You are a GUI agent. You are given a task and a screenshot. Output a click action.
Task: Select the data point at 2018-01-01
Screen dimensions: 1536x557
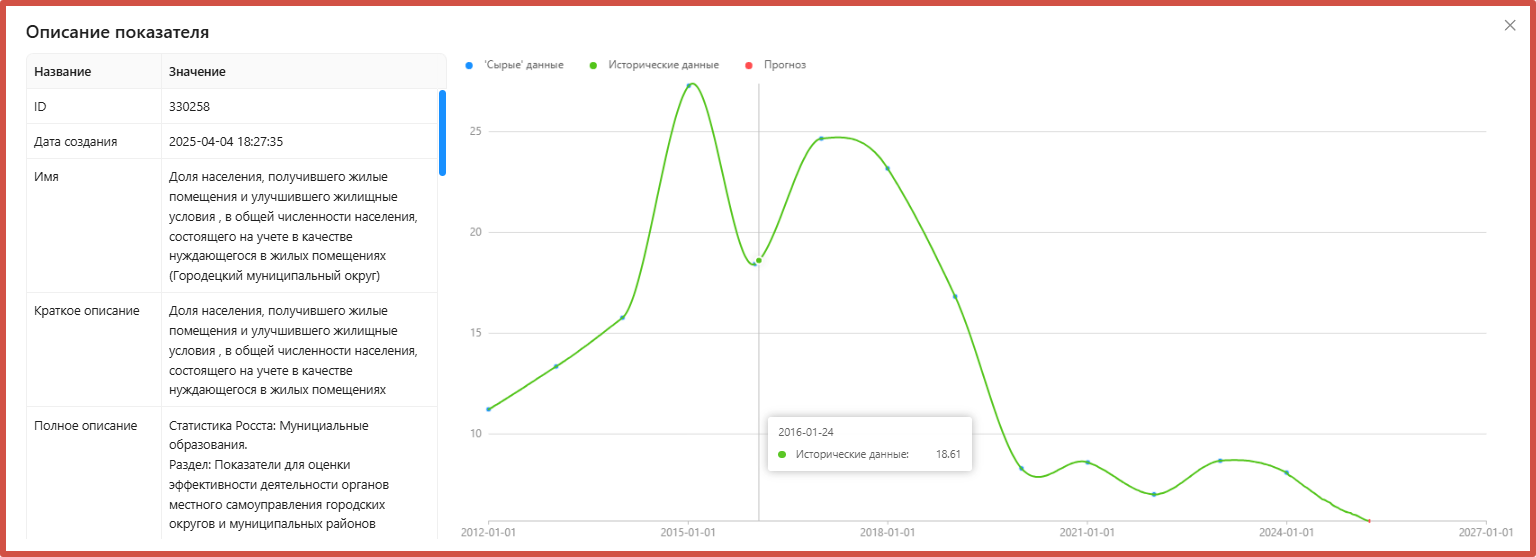pos(887,168)
